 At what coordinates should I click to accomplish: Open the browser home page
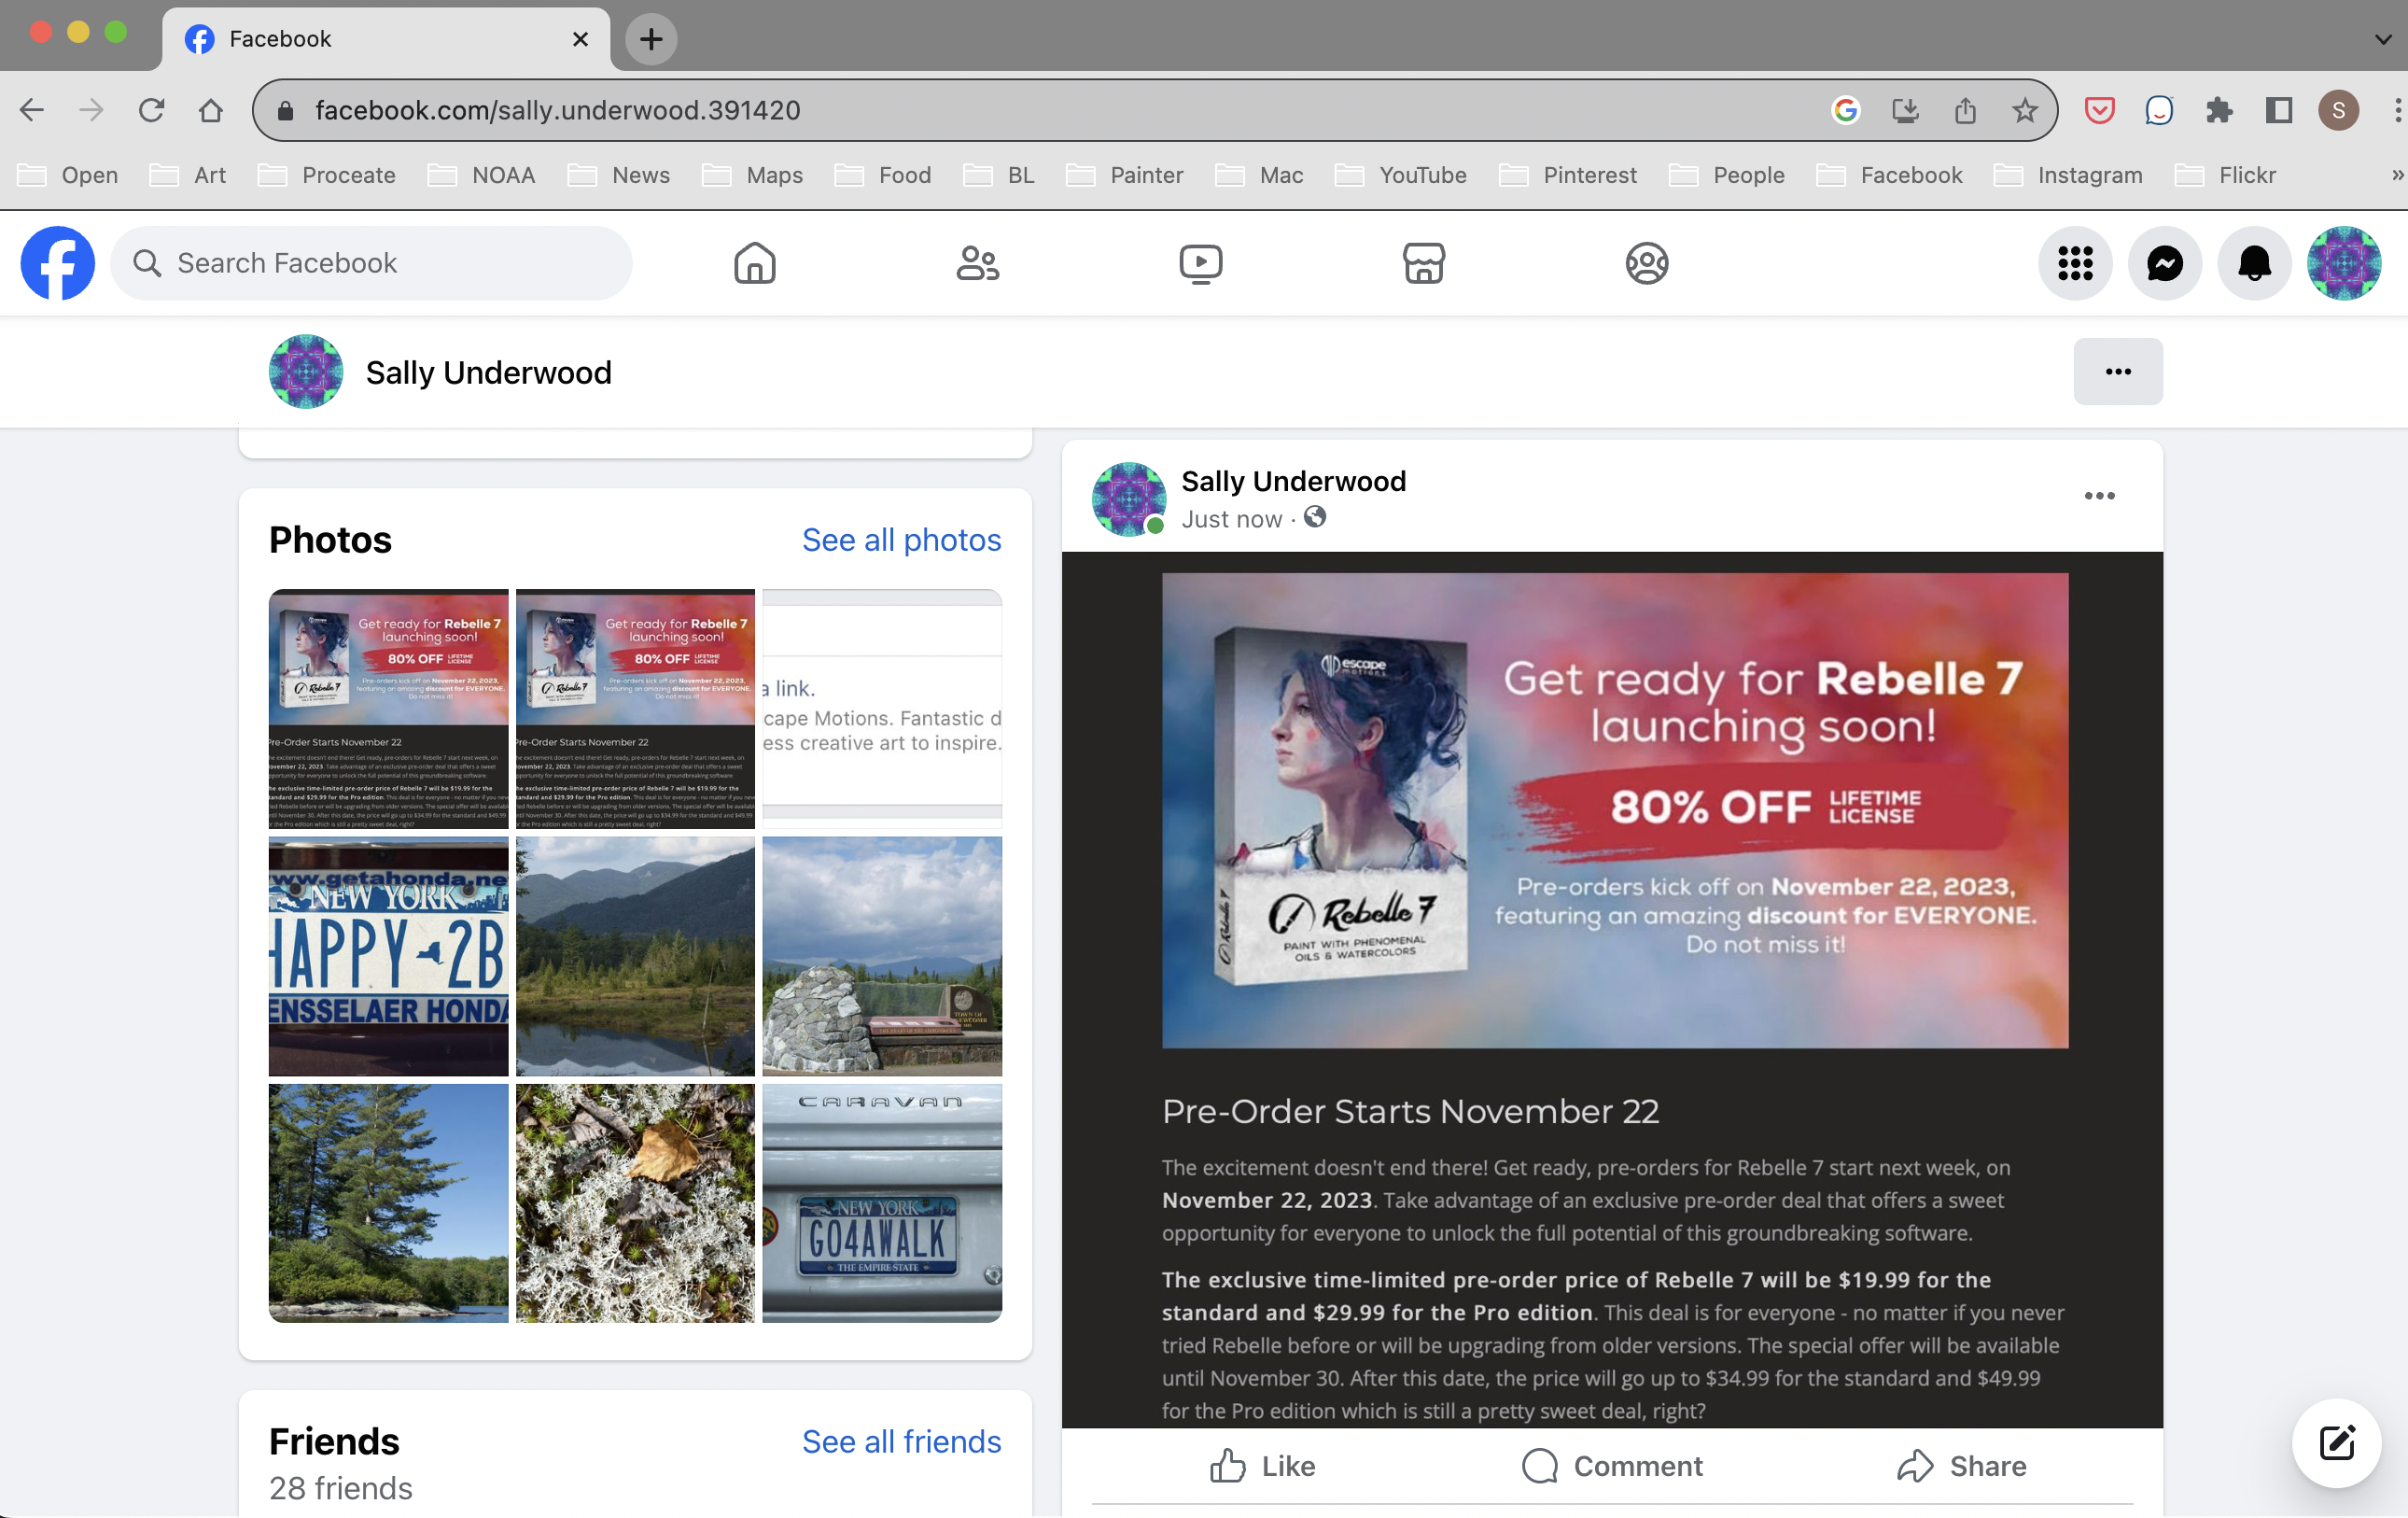tap(210, 110)
